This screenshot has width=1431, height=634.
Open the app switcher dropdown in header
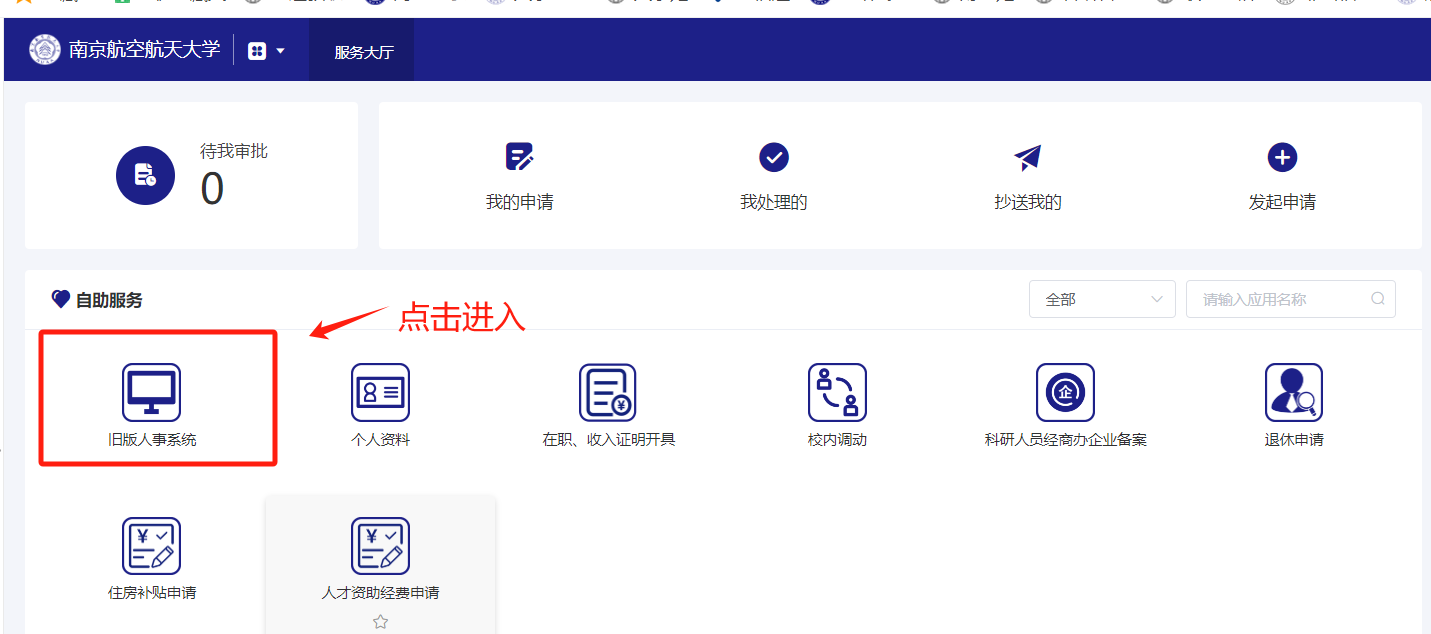(266, 51)
